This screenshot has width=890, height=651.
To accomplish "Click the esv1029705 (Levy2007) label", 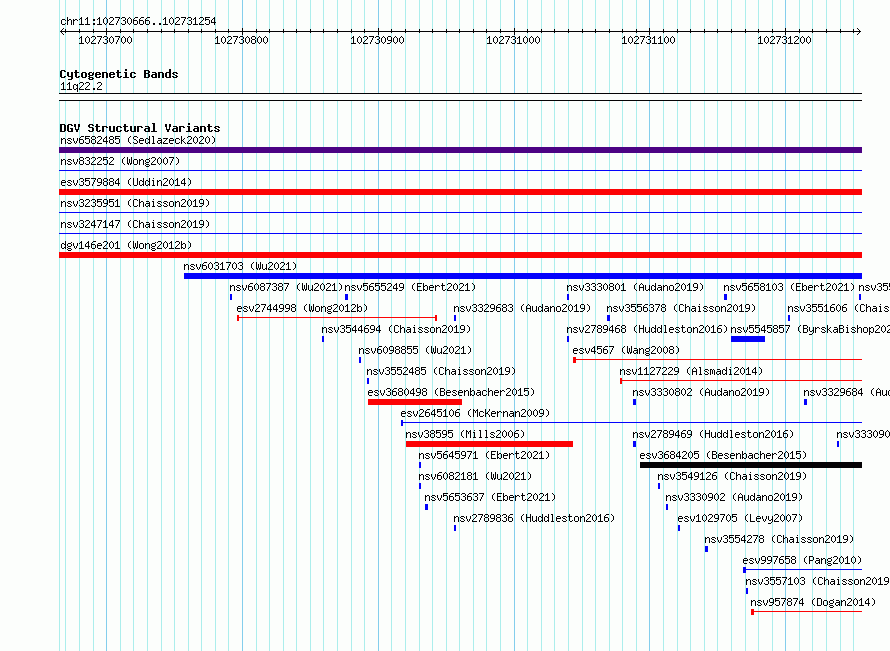I will [x=740, y=518].
